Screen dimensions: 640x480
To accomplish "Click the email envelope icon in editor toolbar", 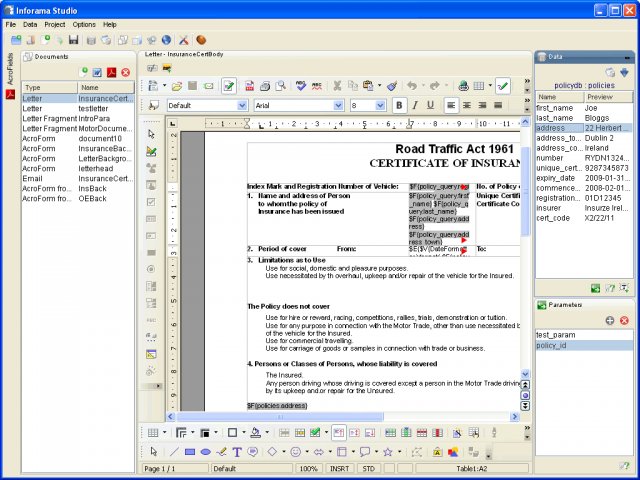I will pyautogui.click(x=209, y=86).
